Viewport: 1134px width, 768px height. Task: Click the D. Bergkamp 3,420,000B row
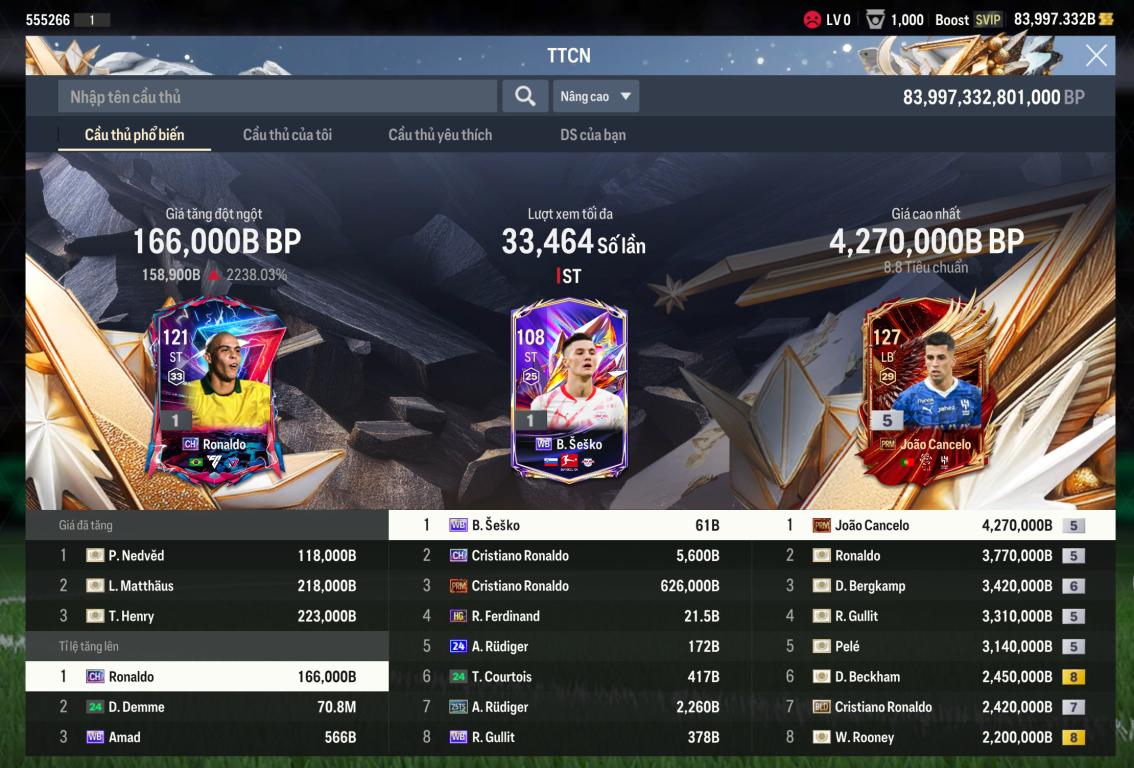point(933,586)
